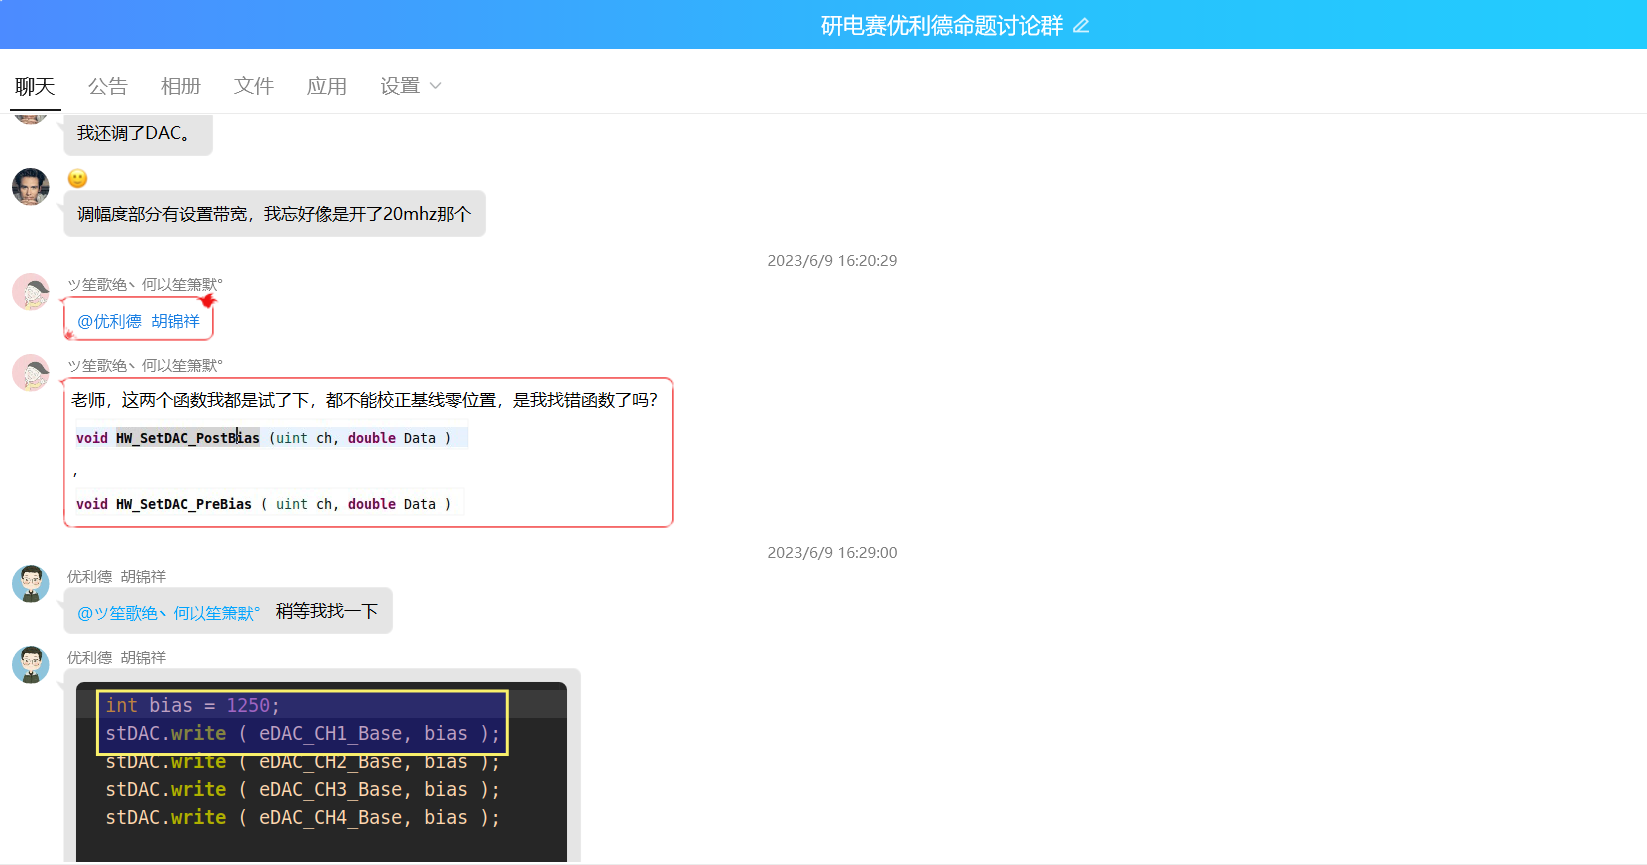Open avatar beside the 稍等我找一下 message

[31, 584]
